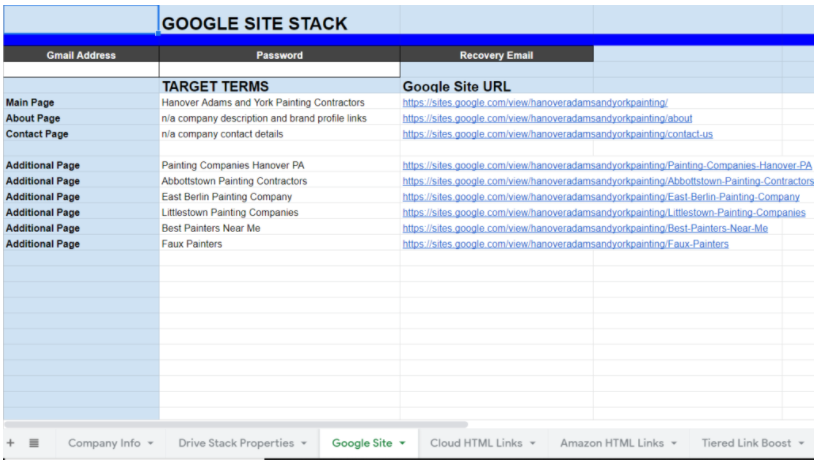The width and height of the screenshot is (819, 465).
Task: Select 'n/a company contact details' cell
Action: 279,134
